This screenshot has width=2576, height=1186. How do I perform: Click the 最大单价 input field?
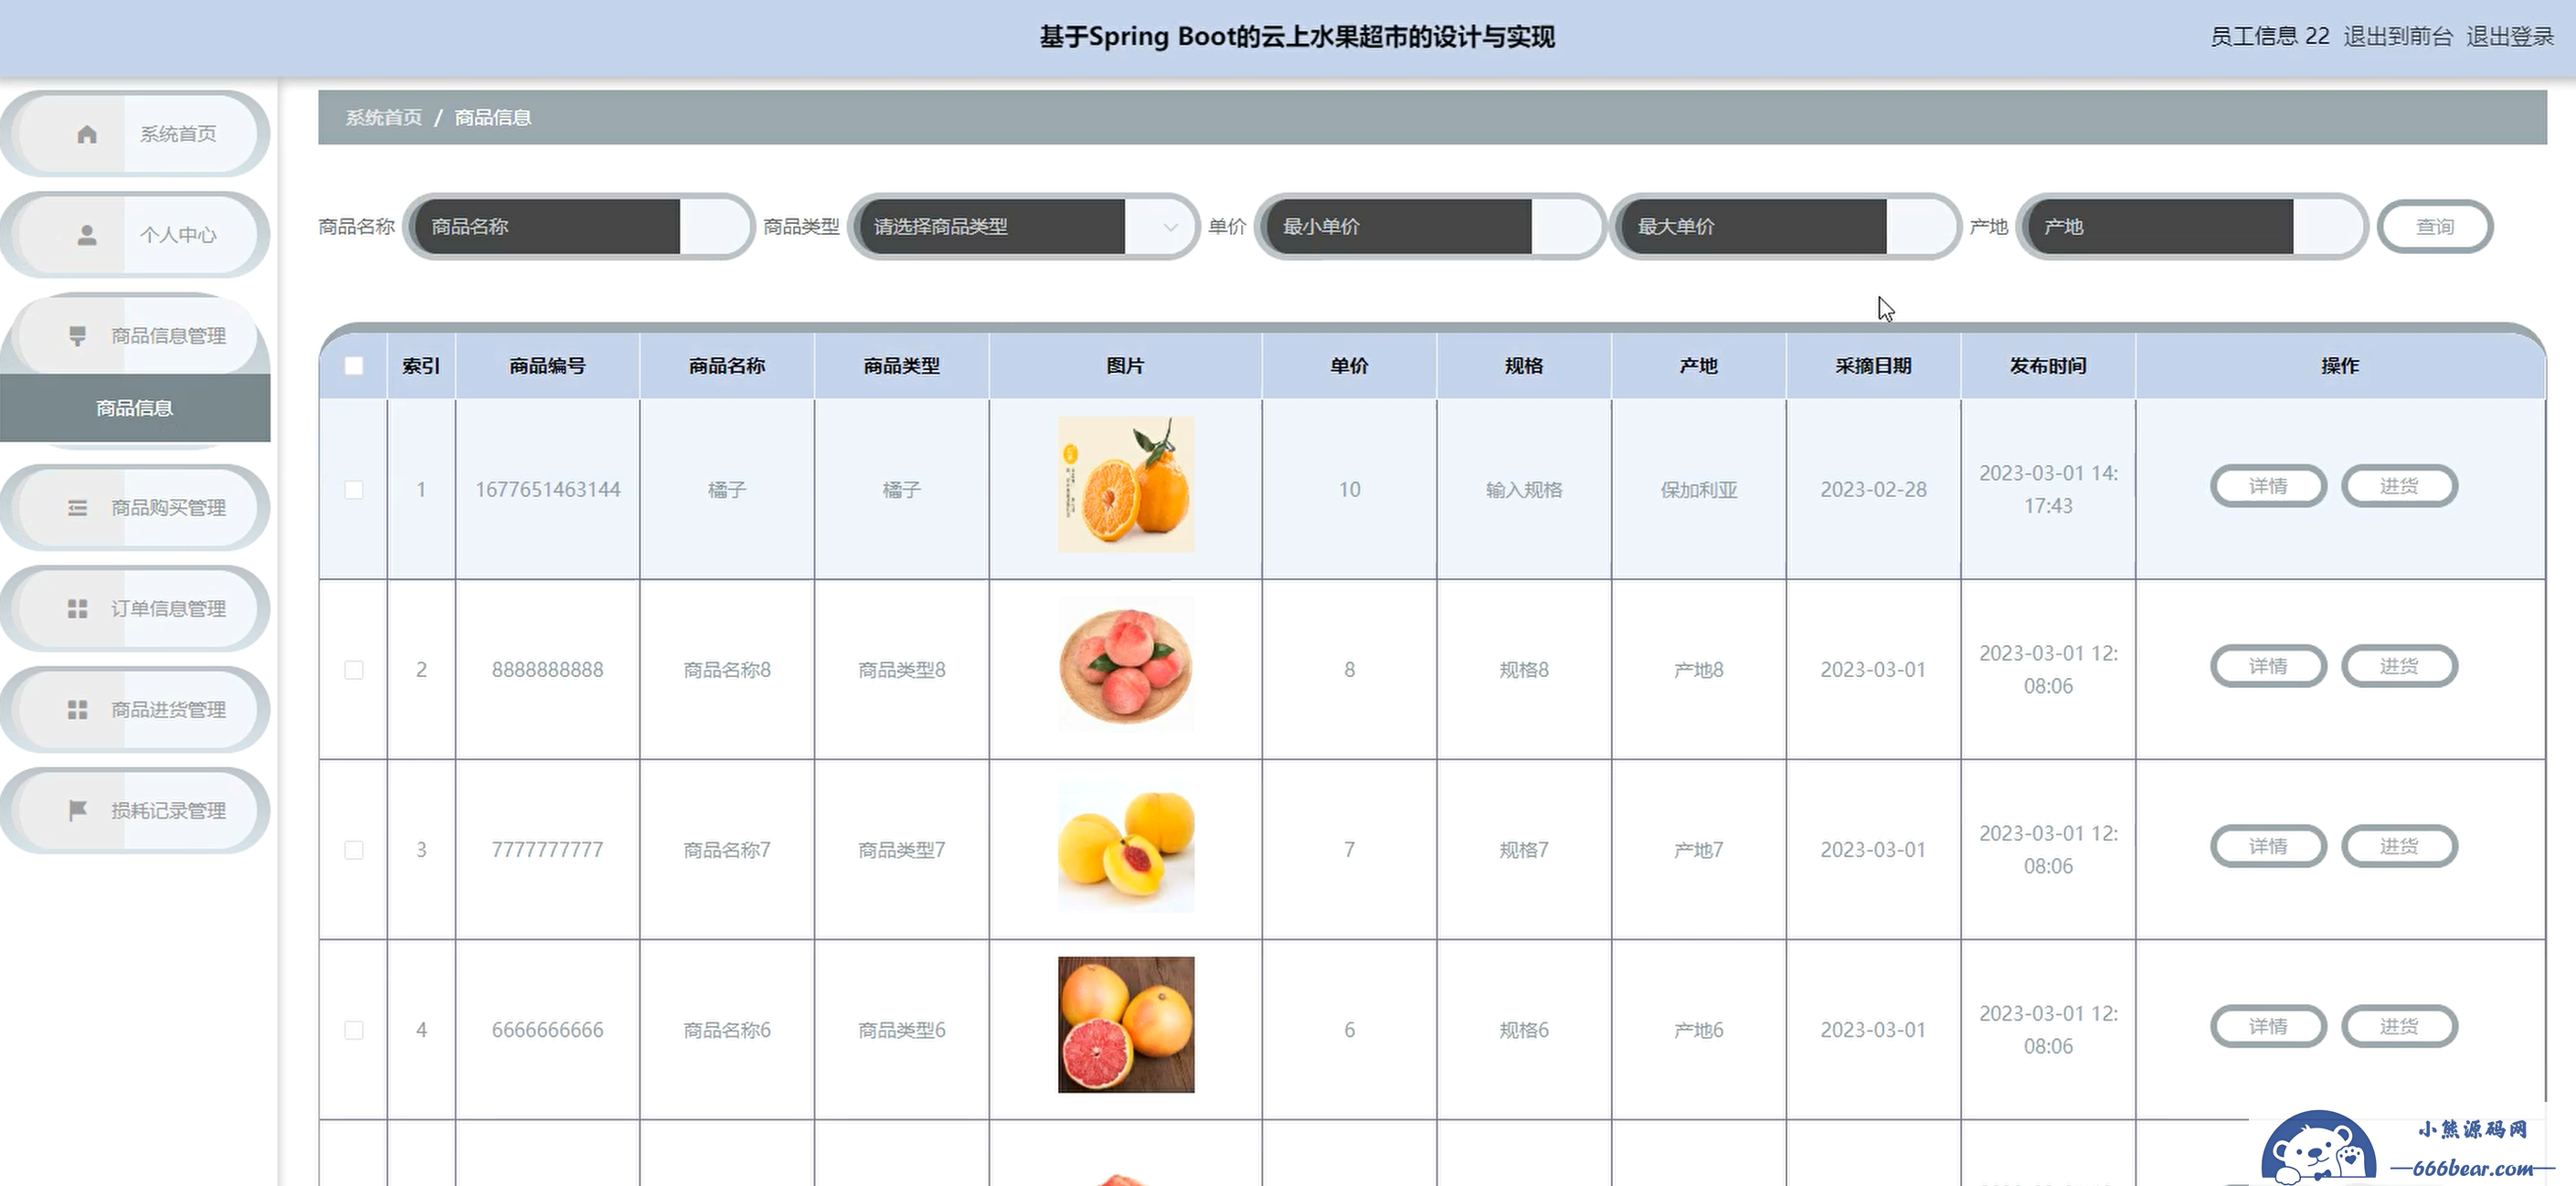click(x=1785, y=227)
